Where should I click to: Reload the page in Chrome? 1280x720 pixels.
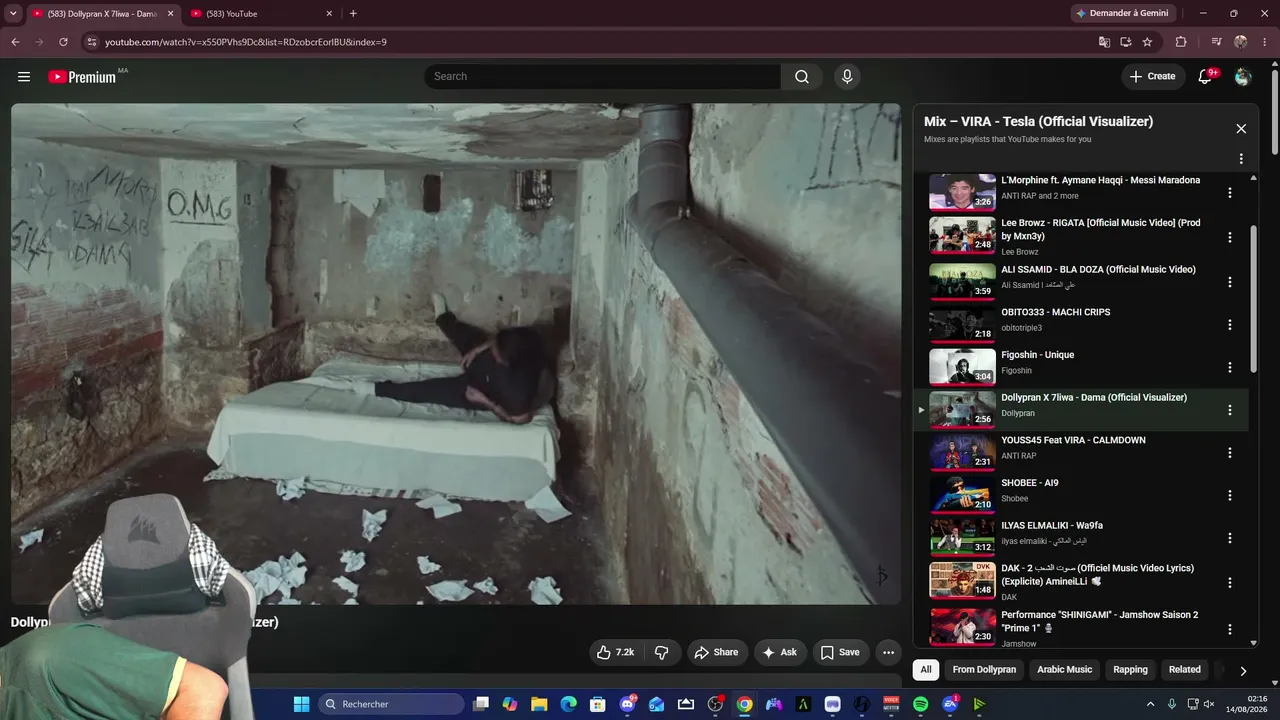63,42
